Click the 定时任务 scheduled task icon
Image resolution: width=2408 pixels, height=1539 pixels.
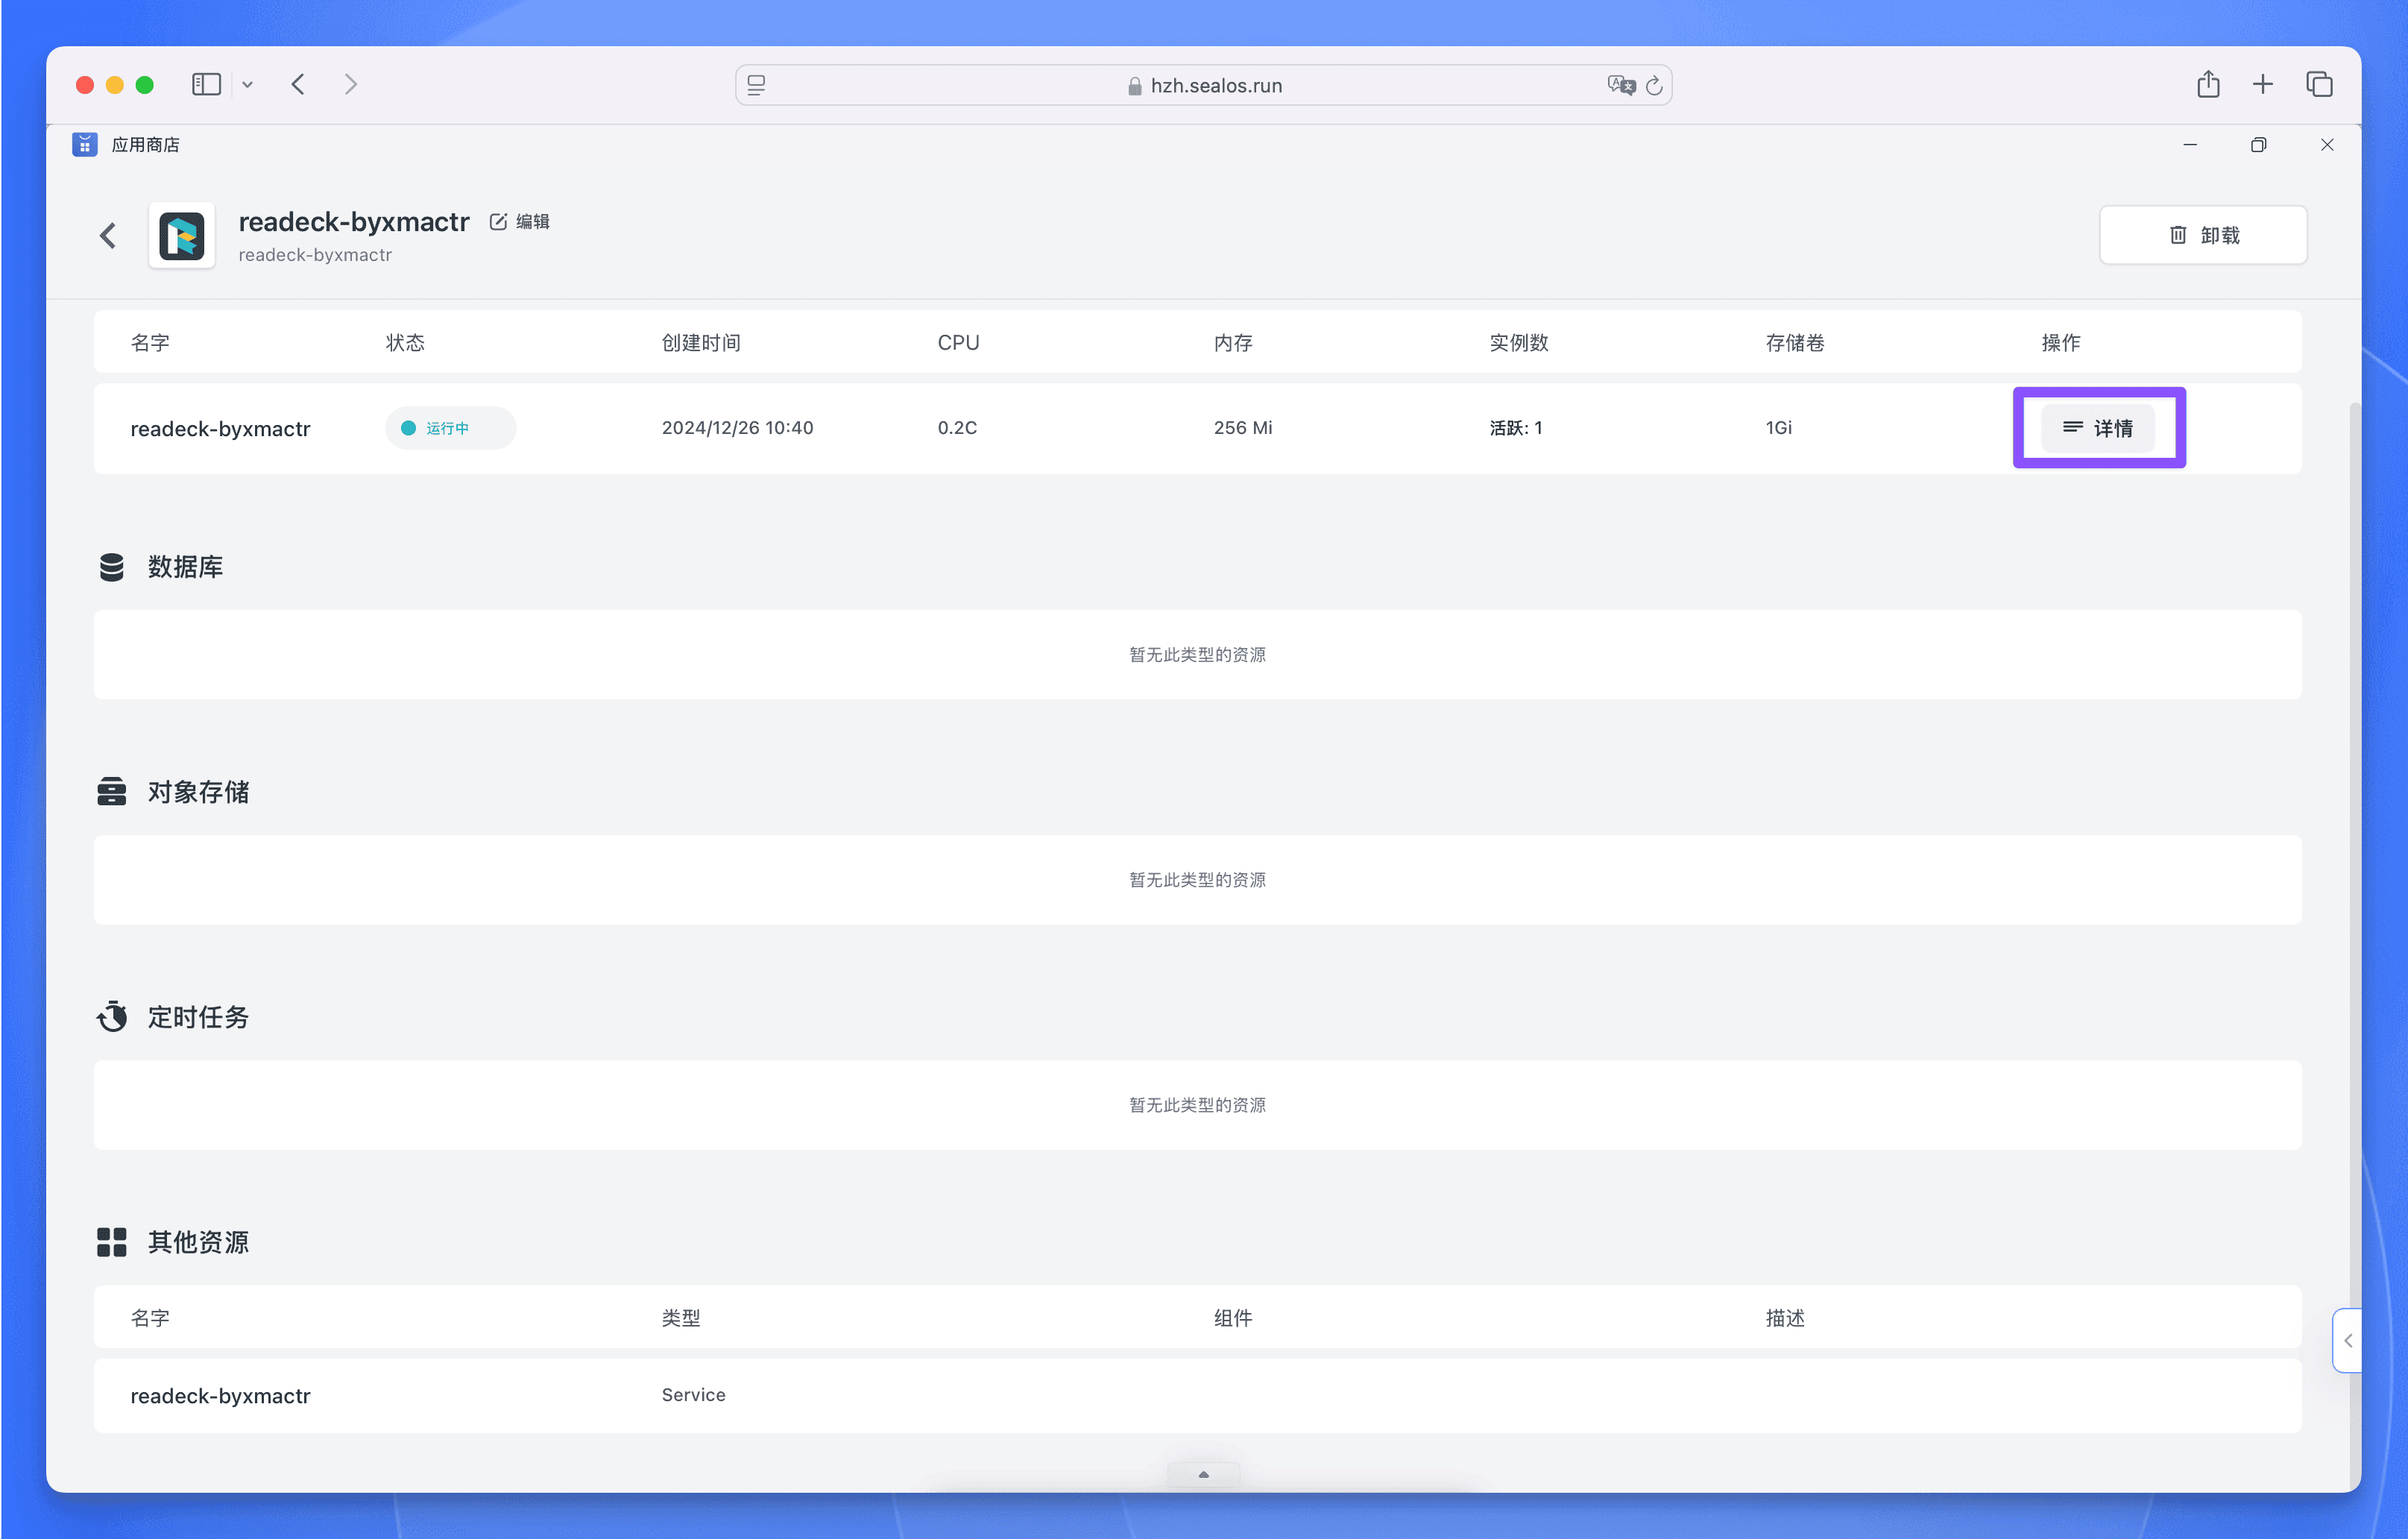[112, 1016]
